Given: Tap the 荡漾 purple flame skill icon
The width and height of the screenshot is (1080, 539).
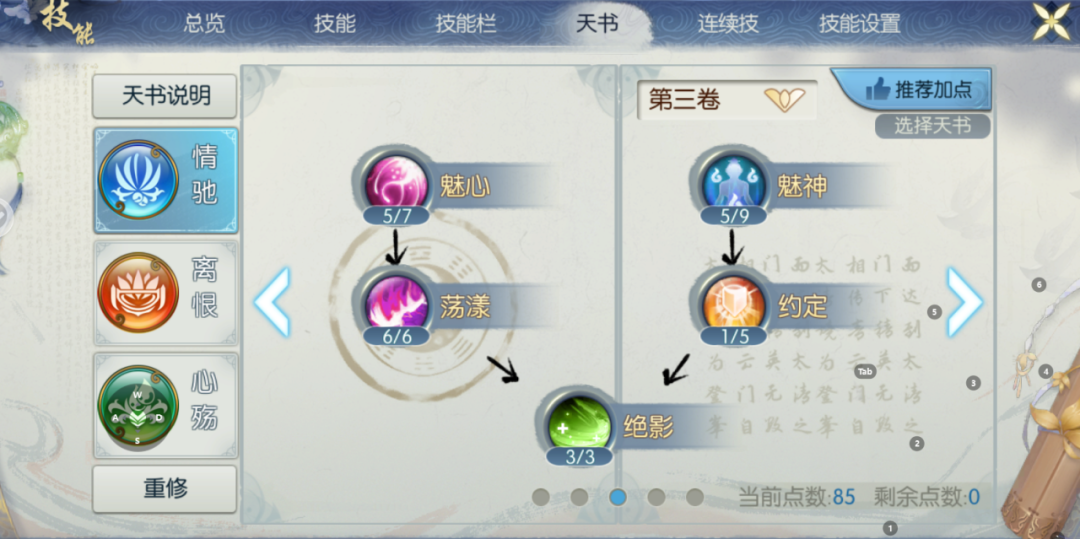Looking at the screenshot, I should [x=396, y=305].
